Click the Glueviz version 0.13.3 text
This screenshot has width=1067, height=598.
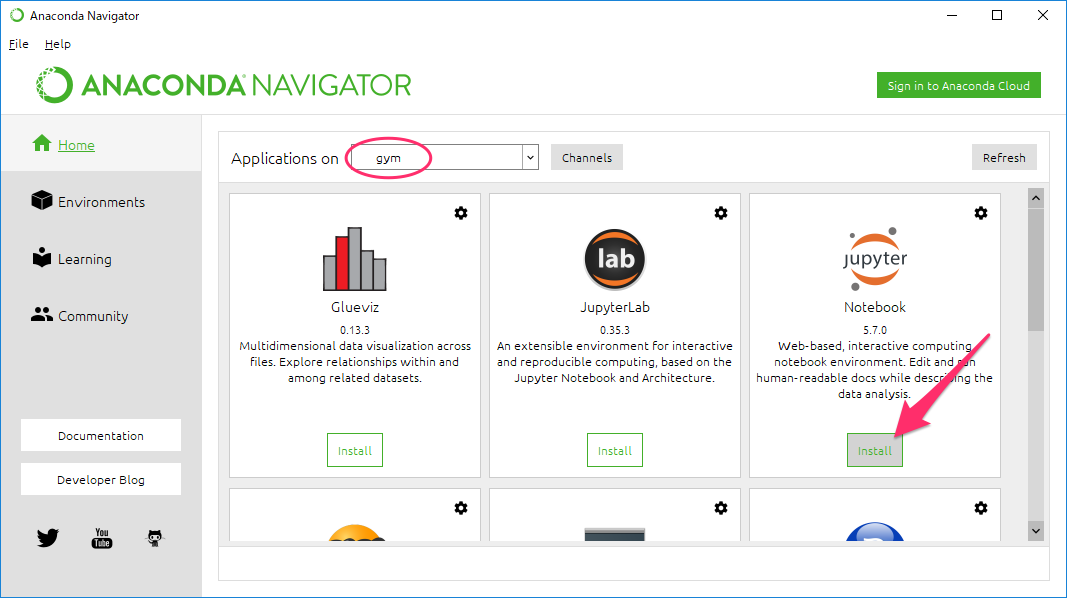point(355,330)
